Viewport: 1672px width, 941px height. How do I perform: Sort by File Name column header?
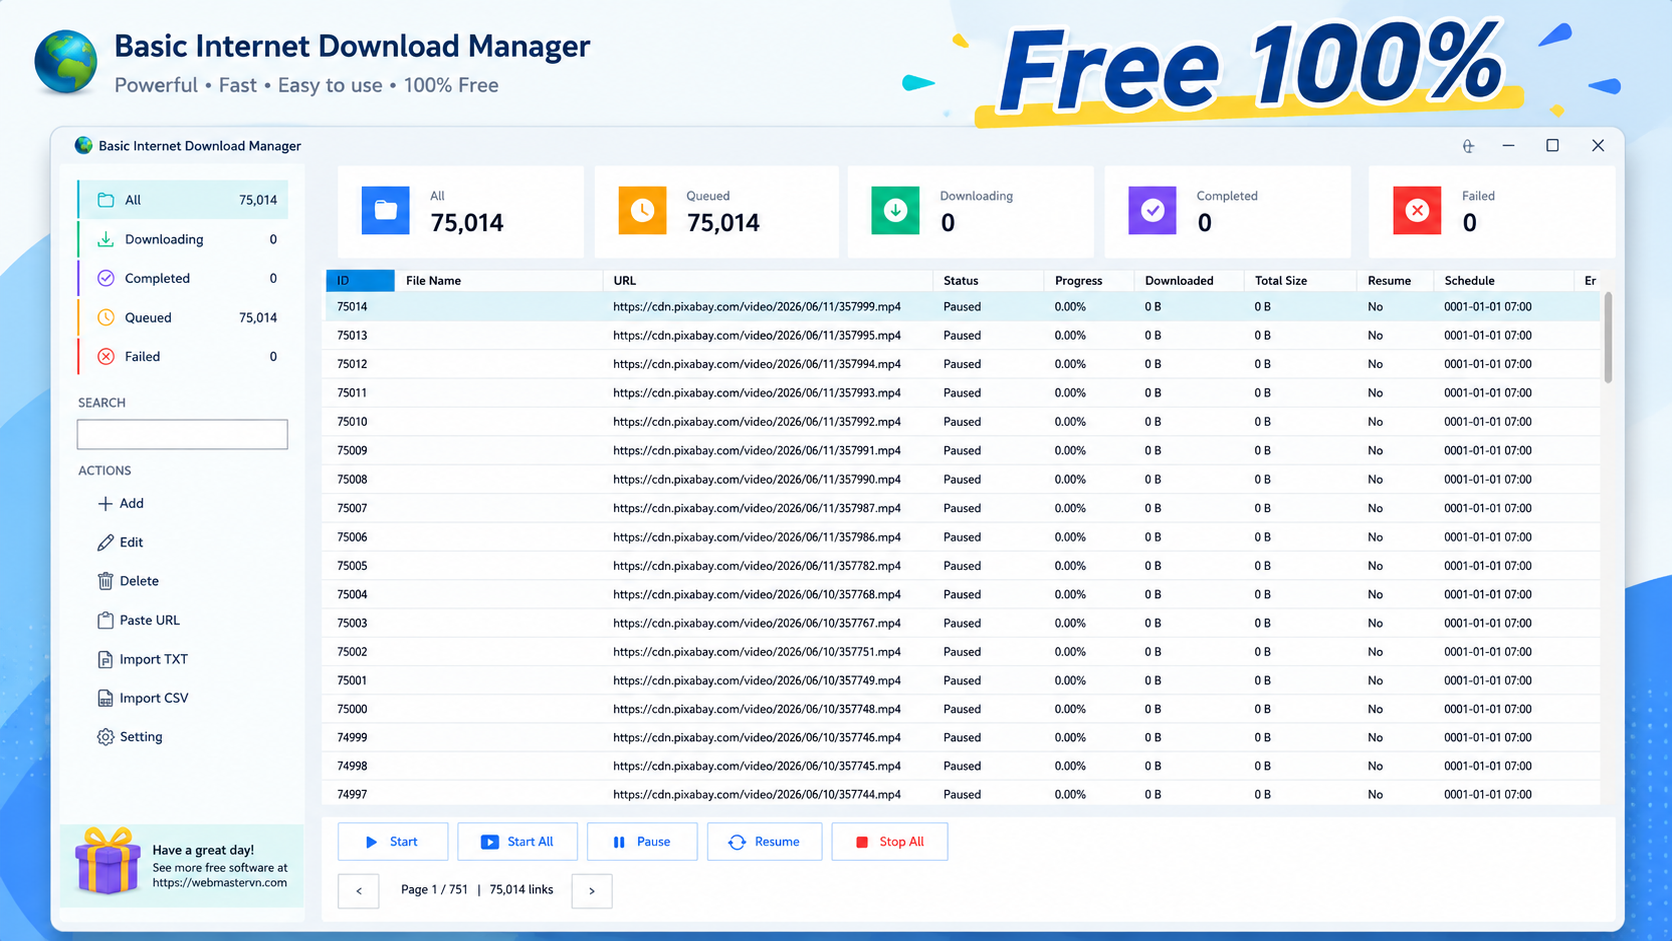tap(499, 281)
